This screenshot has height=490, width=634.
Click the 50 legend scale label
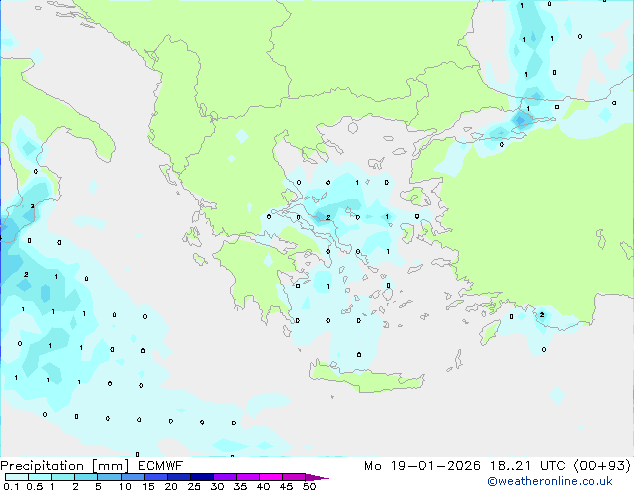click(309, 486)
